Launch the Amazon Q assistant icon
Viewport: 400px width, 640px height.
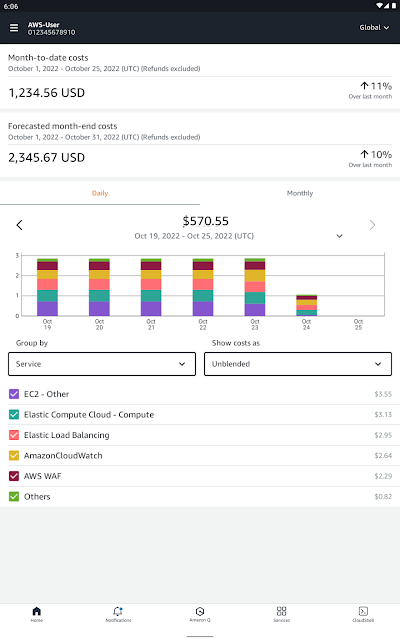[200, 611]
